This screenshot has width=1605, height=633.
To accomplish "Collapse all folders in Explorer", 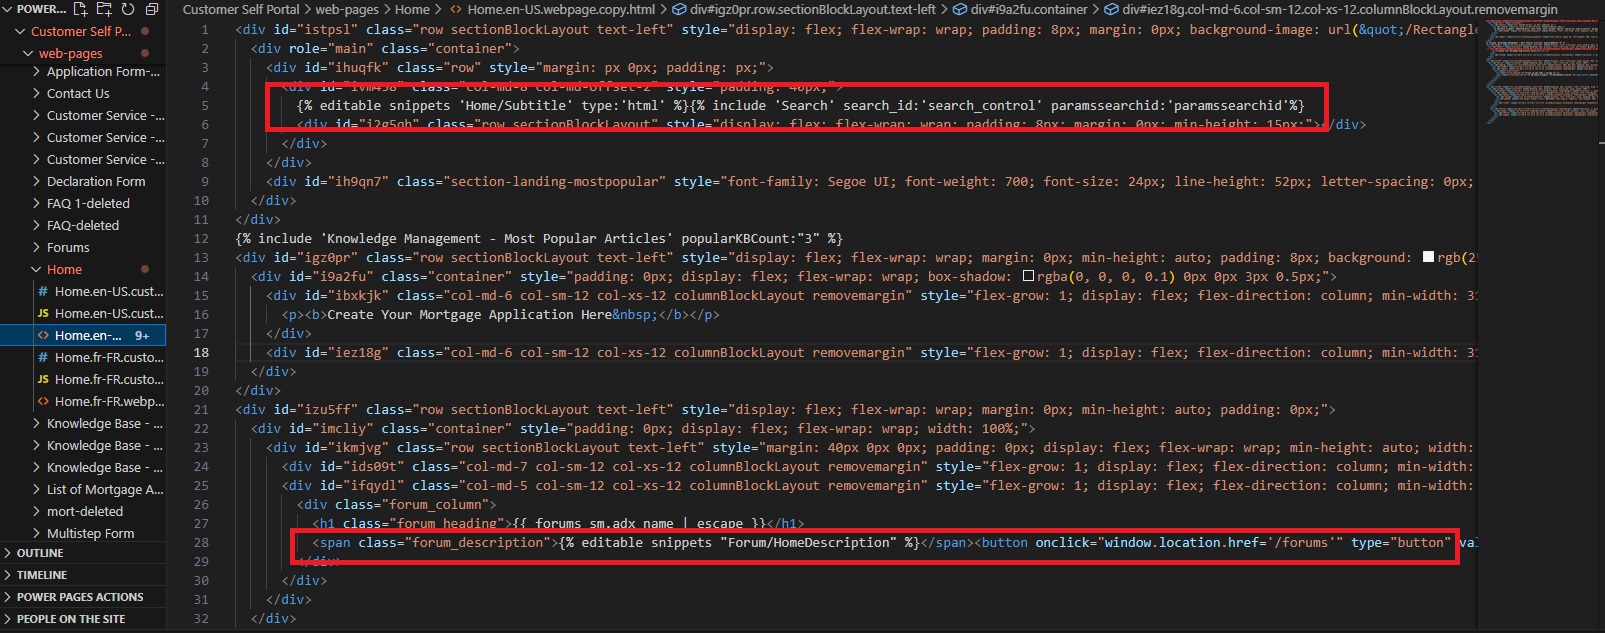I will point(152,9).
